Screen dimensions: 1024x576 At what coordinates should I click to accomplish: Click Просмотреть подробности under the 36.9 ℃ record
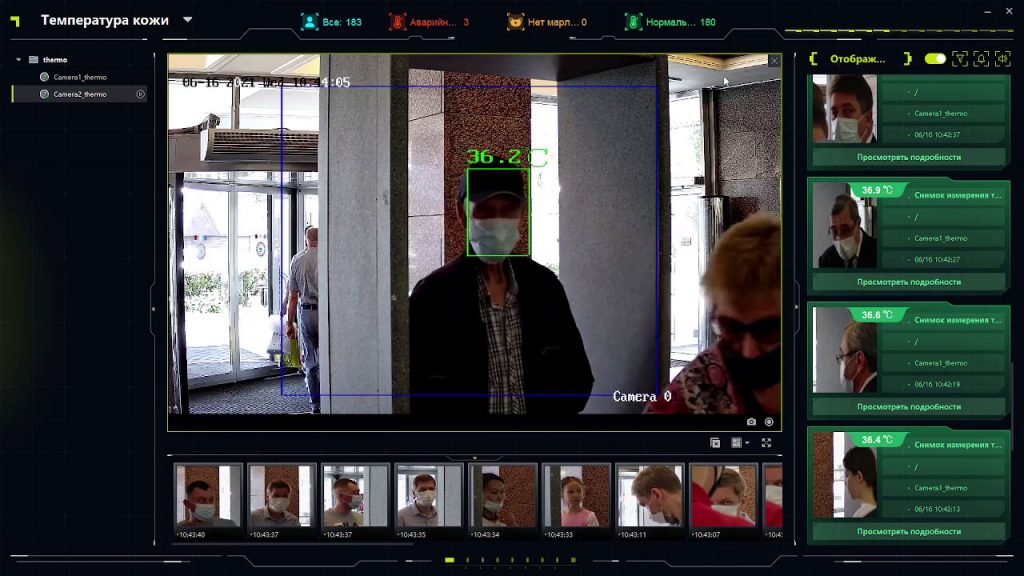(908, 282)
